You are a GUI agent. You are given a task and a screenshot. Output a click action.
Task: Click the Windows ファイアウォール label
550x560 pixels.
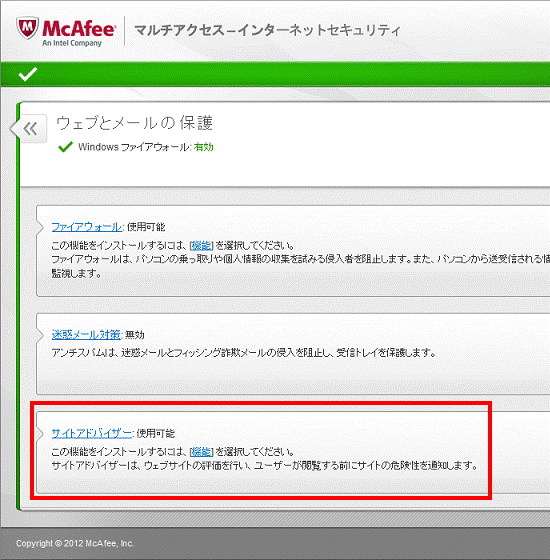(134, 147)
